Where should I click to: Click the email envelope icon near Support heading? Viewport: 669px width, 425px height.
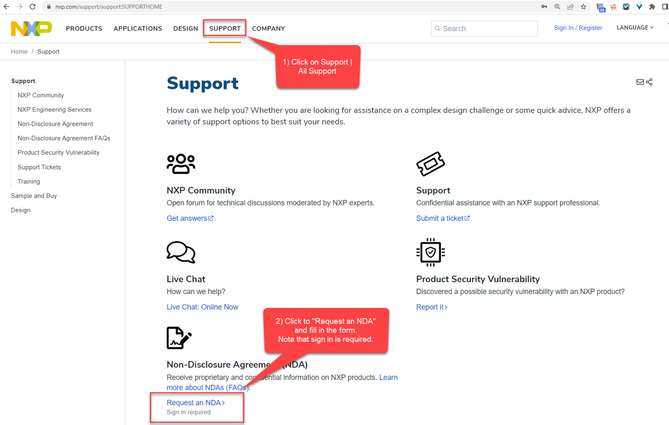[640, 82]
